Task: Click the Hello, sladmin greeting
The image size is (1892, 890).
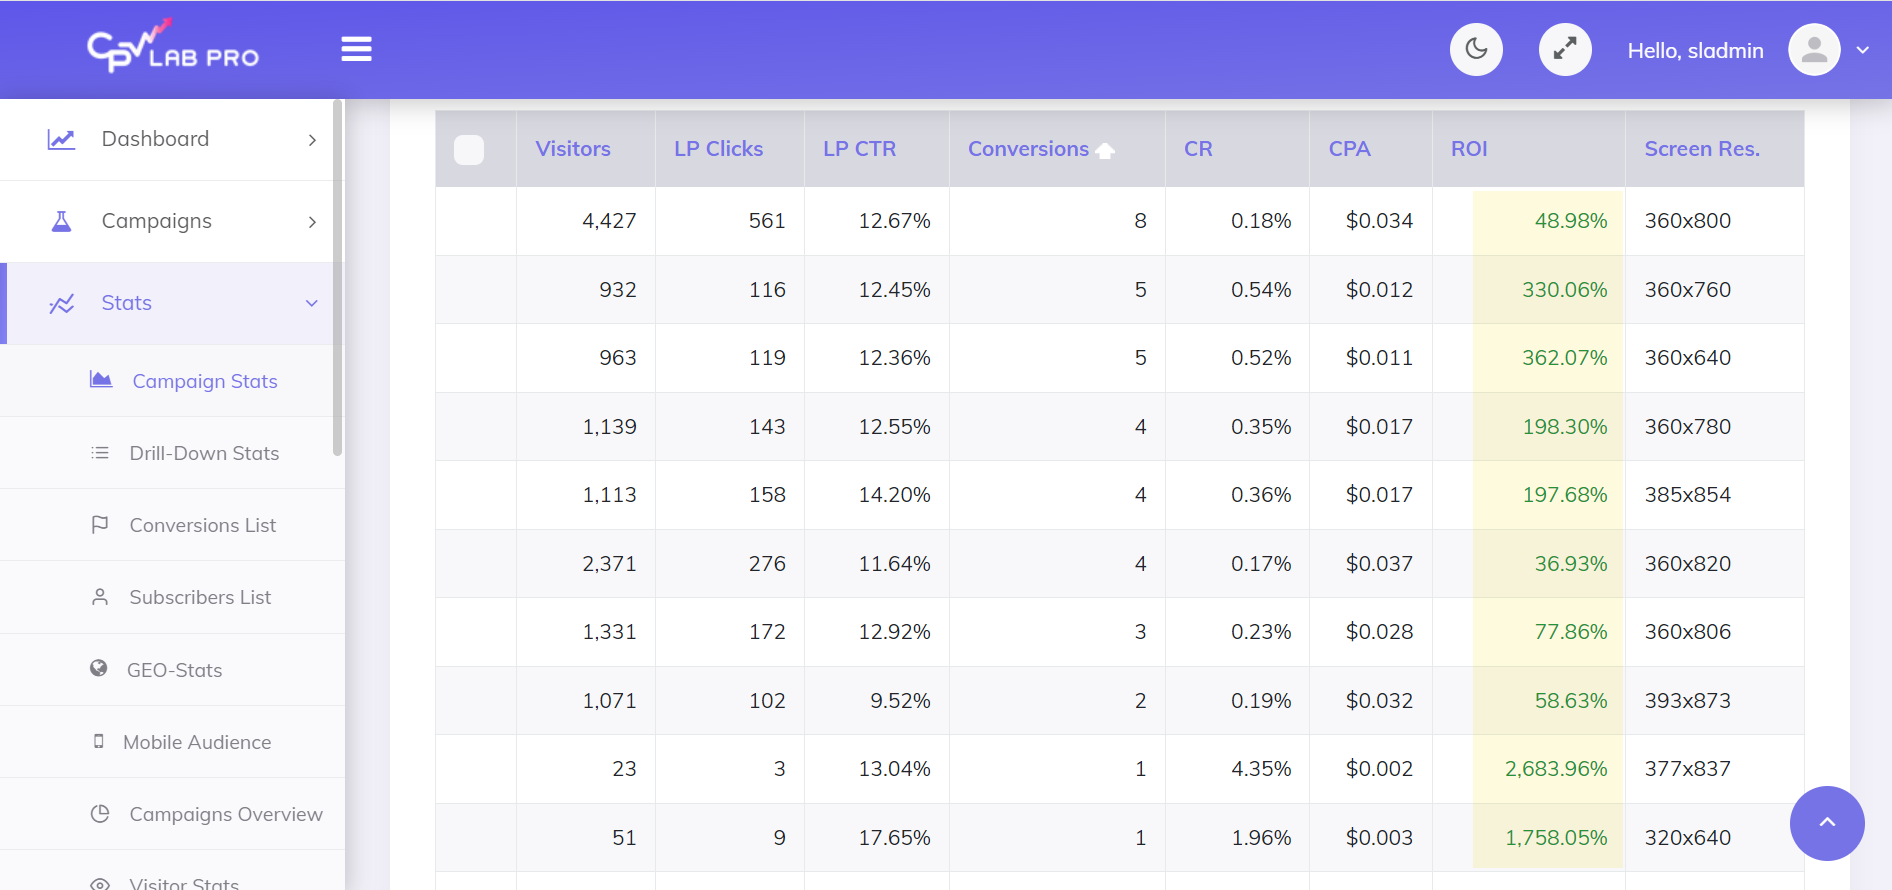Action: 1695,51
